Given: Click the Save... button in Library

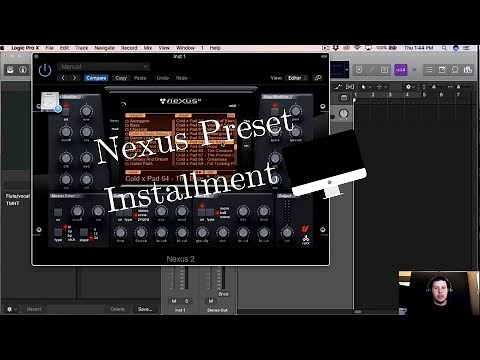Looking at the screenshot, I should click(145, 309).
